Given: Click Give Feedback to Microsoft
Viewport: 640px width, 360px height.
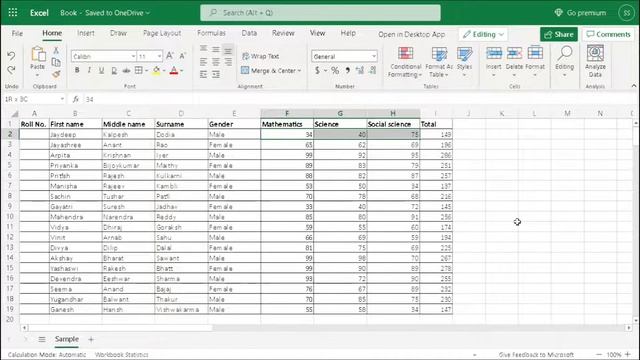Looking at the screenshot, I should coord(536,355).
